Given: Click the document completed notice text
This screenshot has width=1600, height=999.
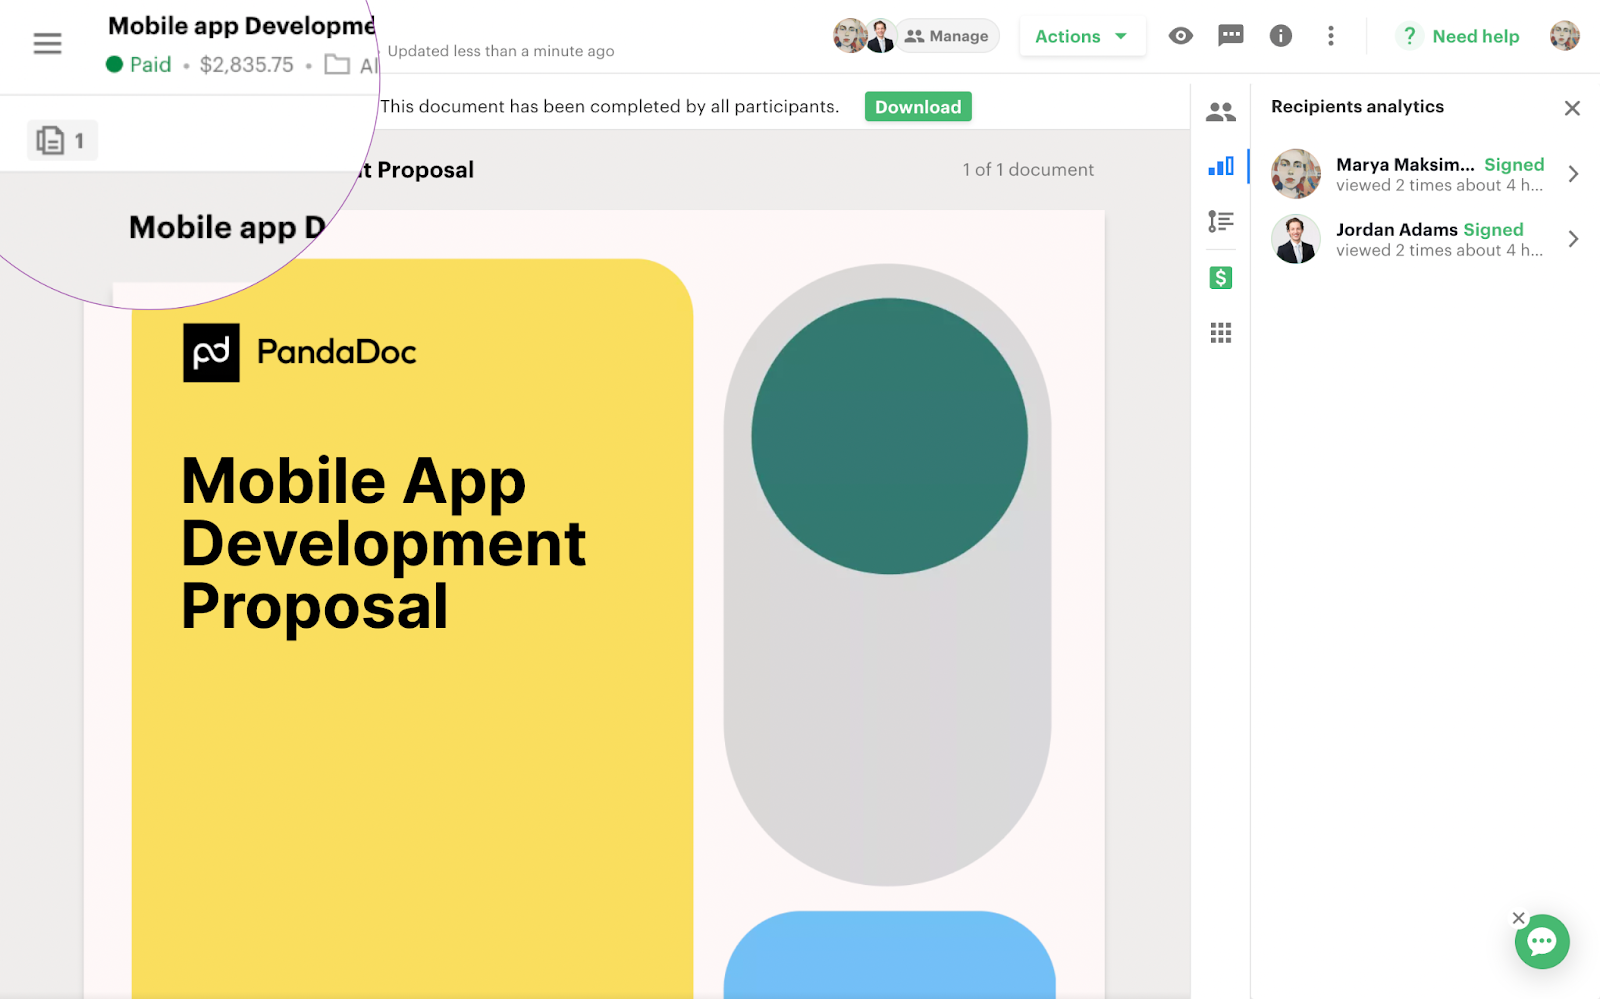Looking at the screenshot, I should 609,107.
